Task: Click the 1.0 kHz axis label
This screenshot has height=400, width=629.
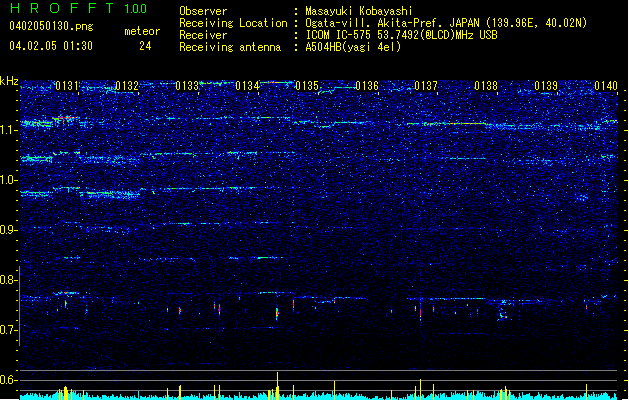Action: (9, 180)
